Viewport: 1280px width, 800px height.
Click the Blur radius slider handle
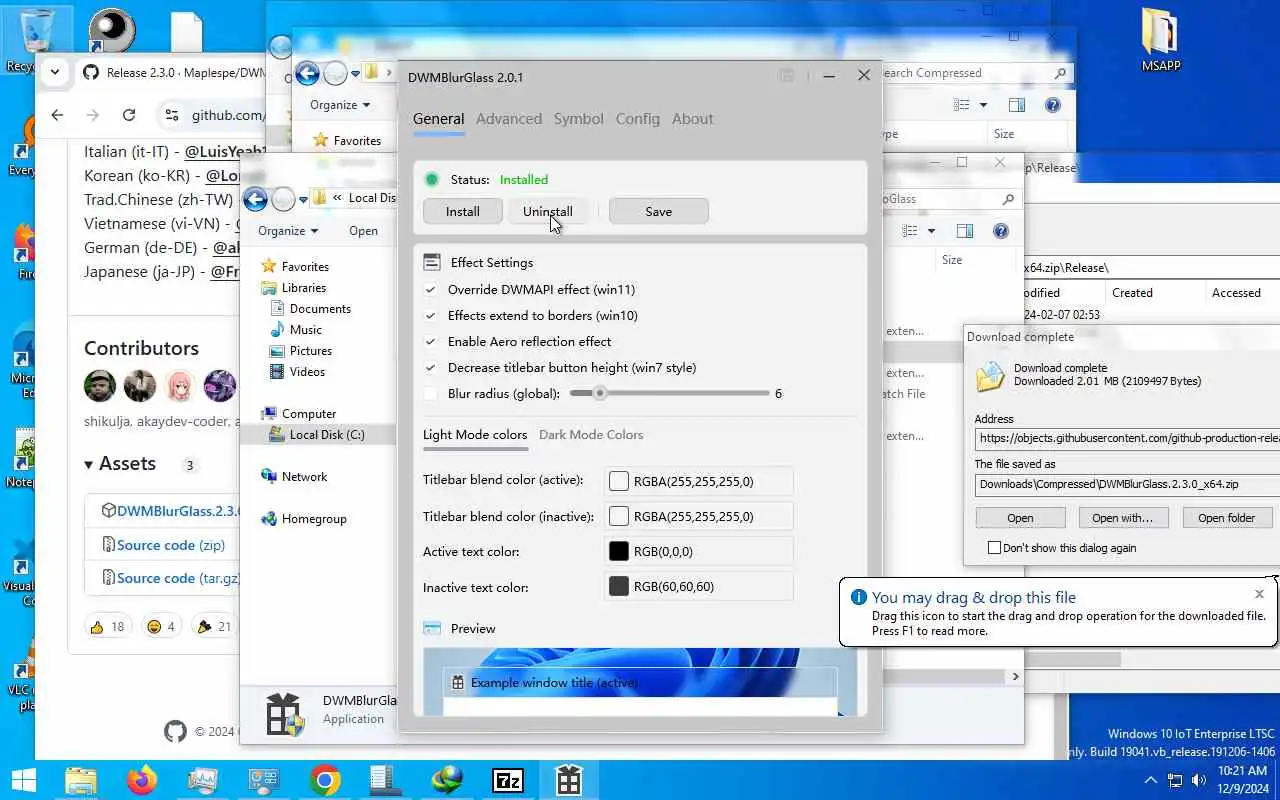(x=600, y=394)
